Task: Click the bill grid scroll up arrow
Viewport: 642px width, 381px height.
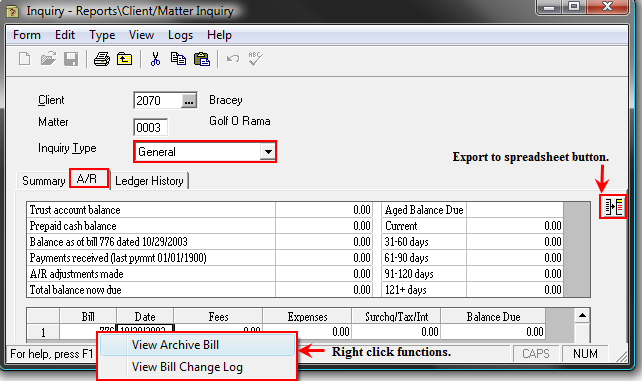Action: click(x=582, y=316)
